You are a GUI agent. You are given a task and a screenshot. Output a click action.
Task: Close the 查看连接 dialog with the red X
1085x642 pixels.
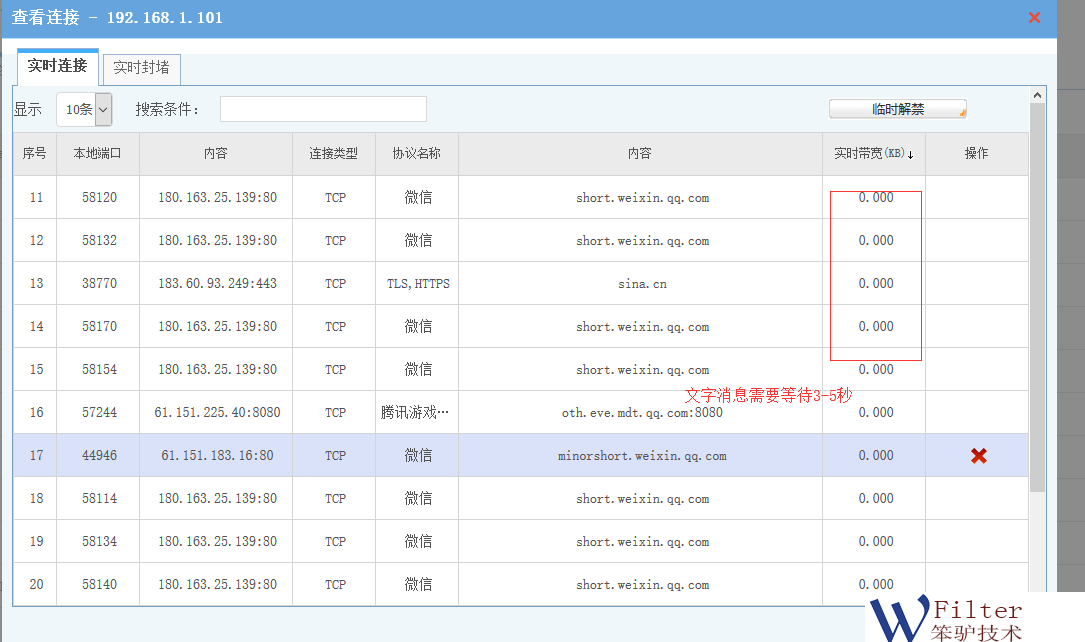[1034, 17]
